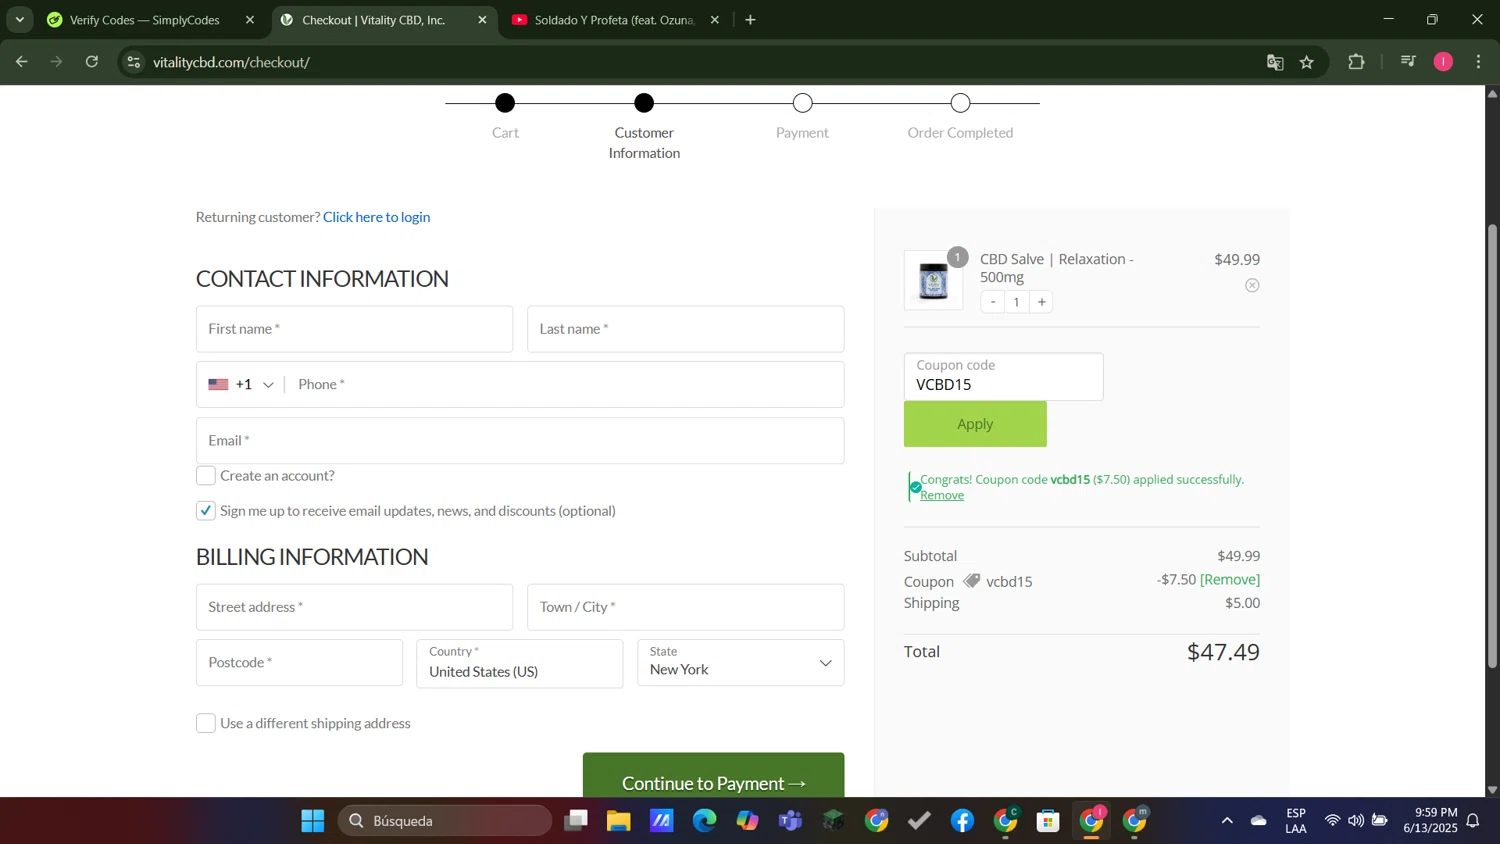
Task: Open the volume control in system tray
Action: (x=1356, y=821)
